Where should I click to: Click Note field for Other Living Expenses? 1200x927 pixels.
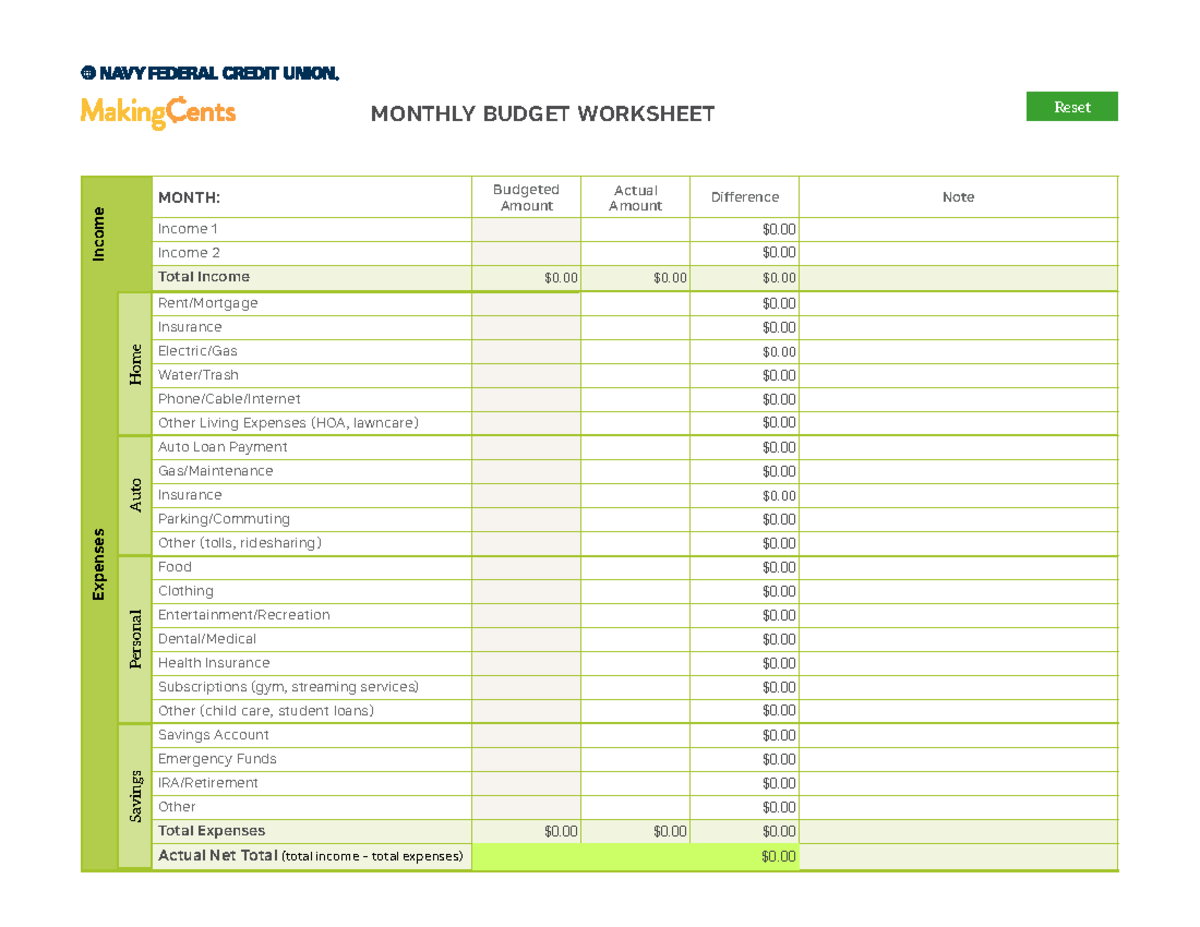point(958,423)
